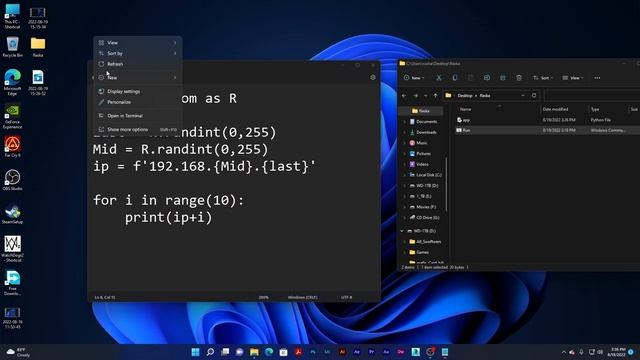Show hidden system tray icons chevron
640x360 pixels.
click(564, 352)
